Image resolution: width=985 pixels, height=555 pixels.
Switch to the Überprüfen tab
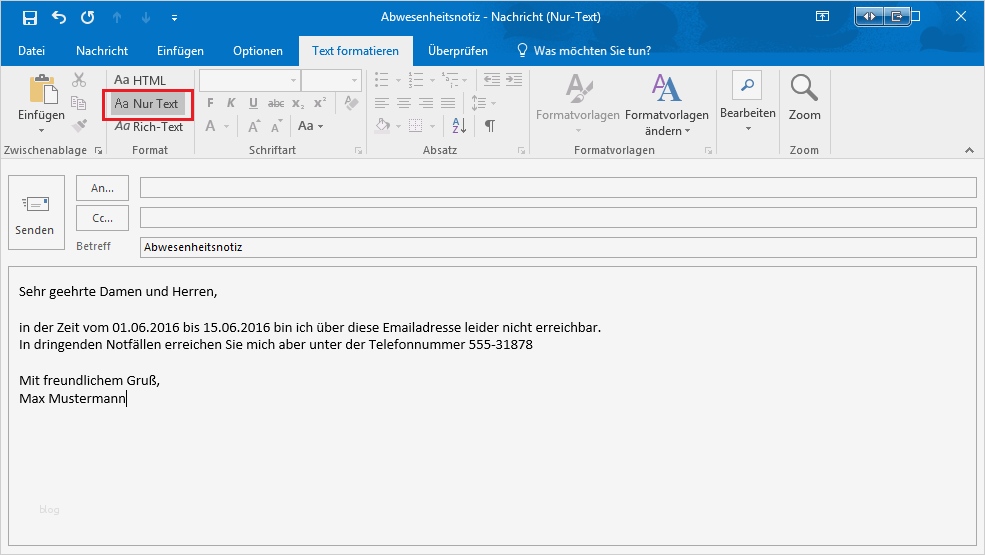[457, 51]
